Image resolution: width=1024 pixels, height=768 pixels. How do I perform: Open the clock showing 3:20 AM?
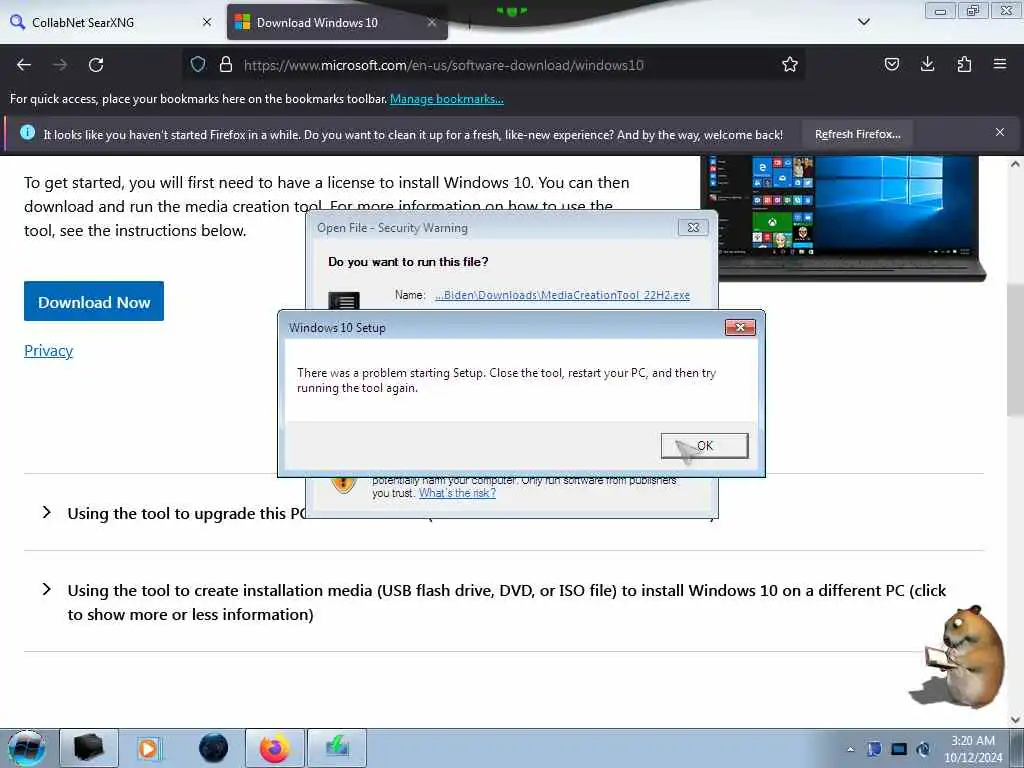coord(972,749)
